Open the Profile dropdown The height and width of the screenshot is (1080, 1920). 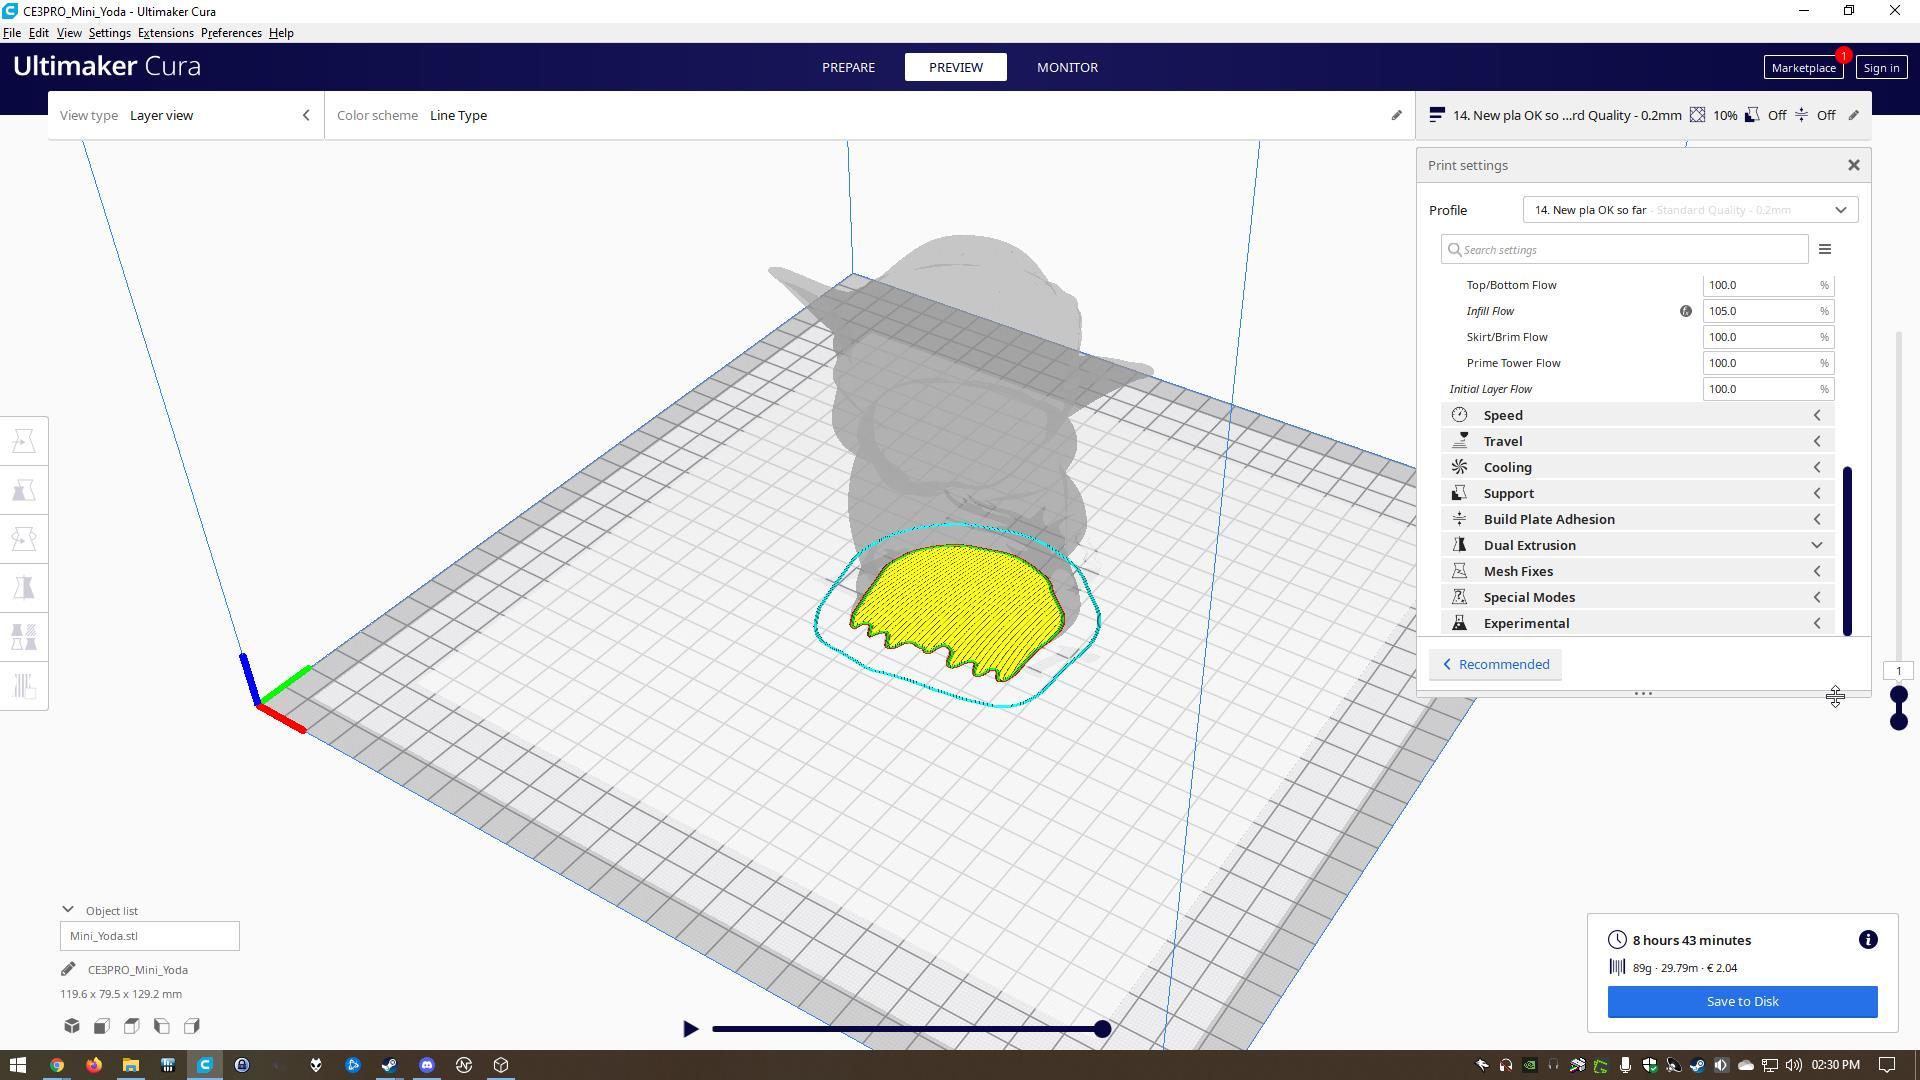(x=1690, y=210)
